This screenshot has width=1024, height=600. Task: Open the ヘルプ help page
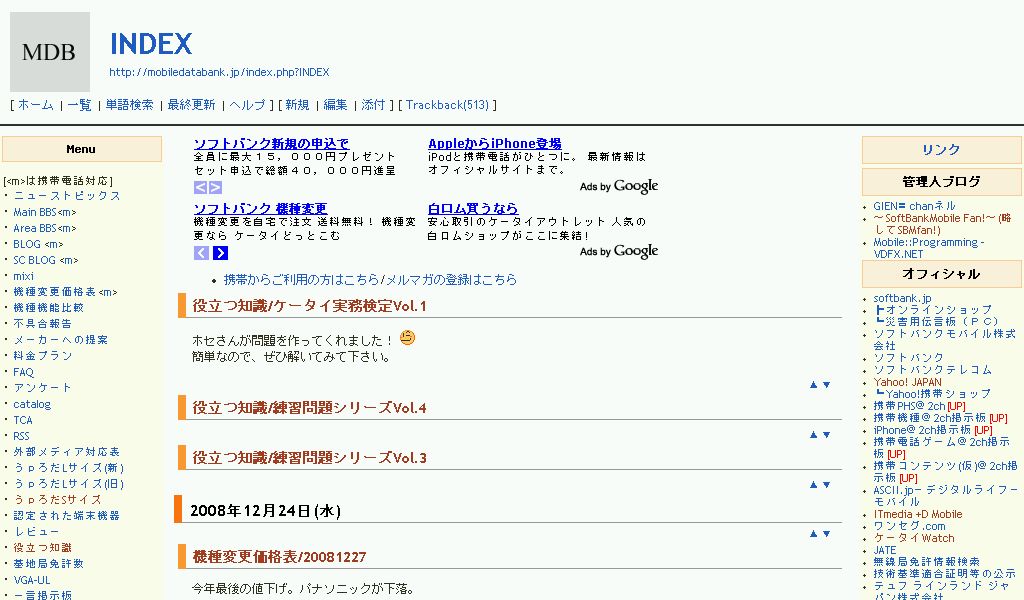click(247, 104)
